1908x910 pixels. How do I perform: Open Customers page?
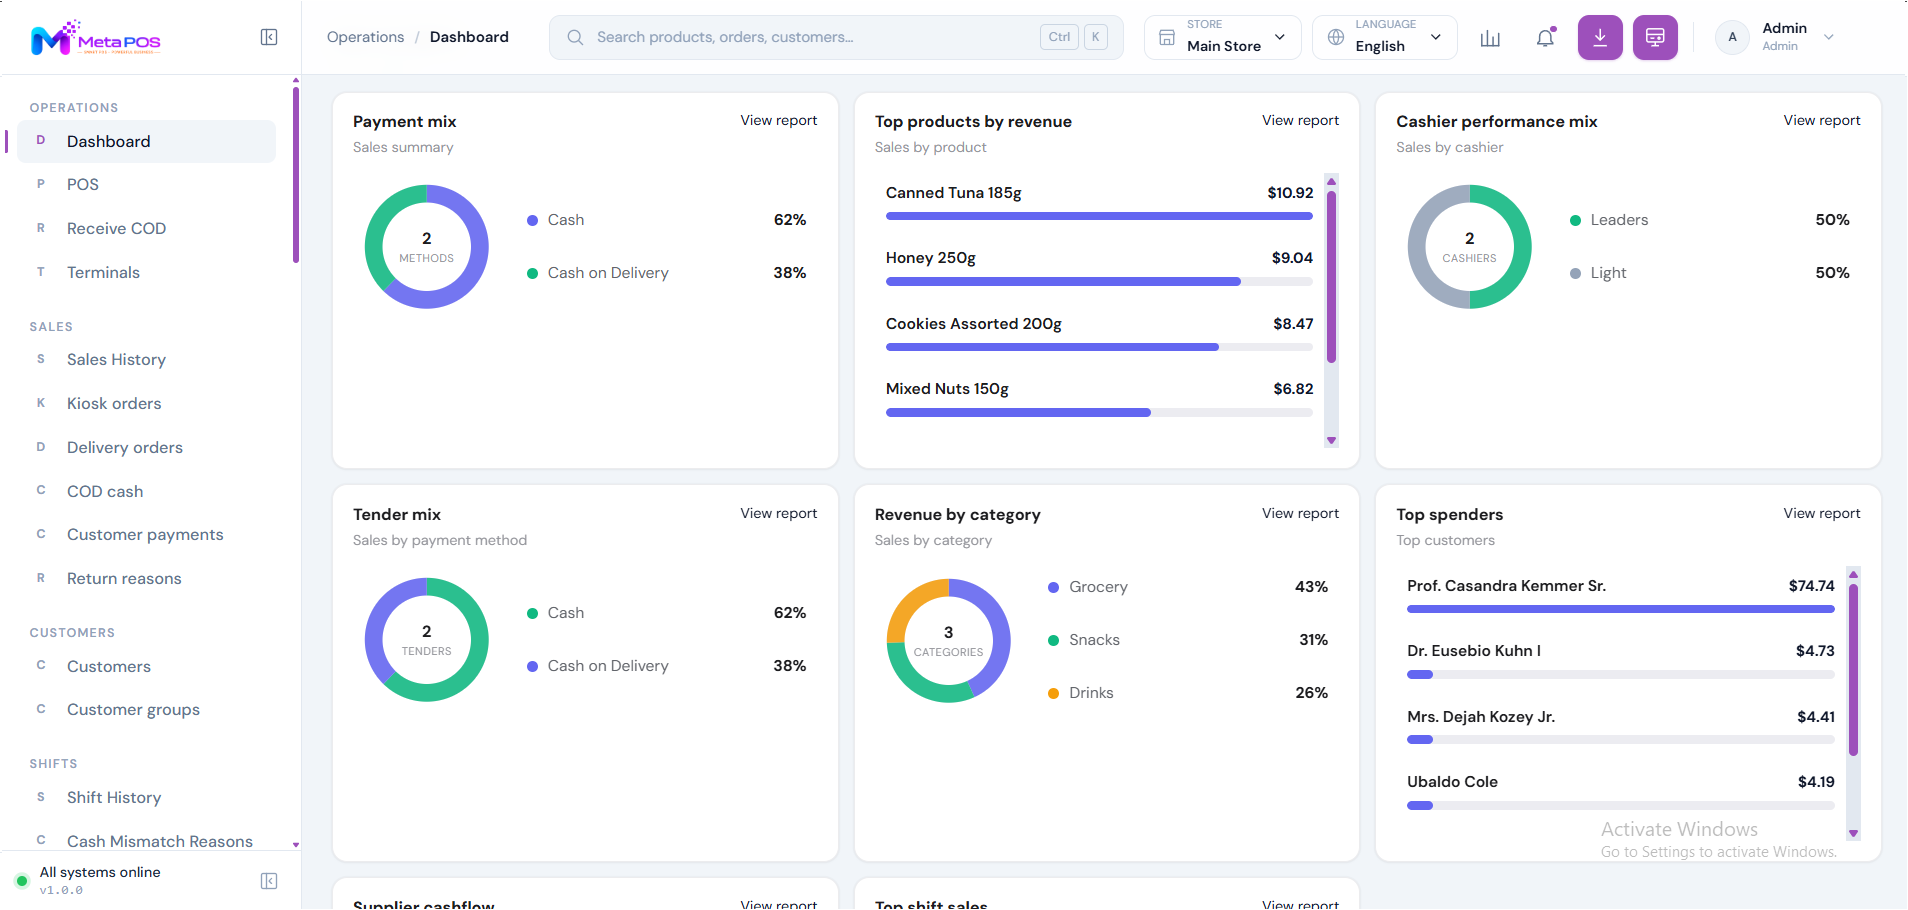tap(146, 667)
